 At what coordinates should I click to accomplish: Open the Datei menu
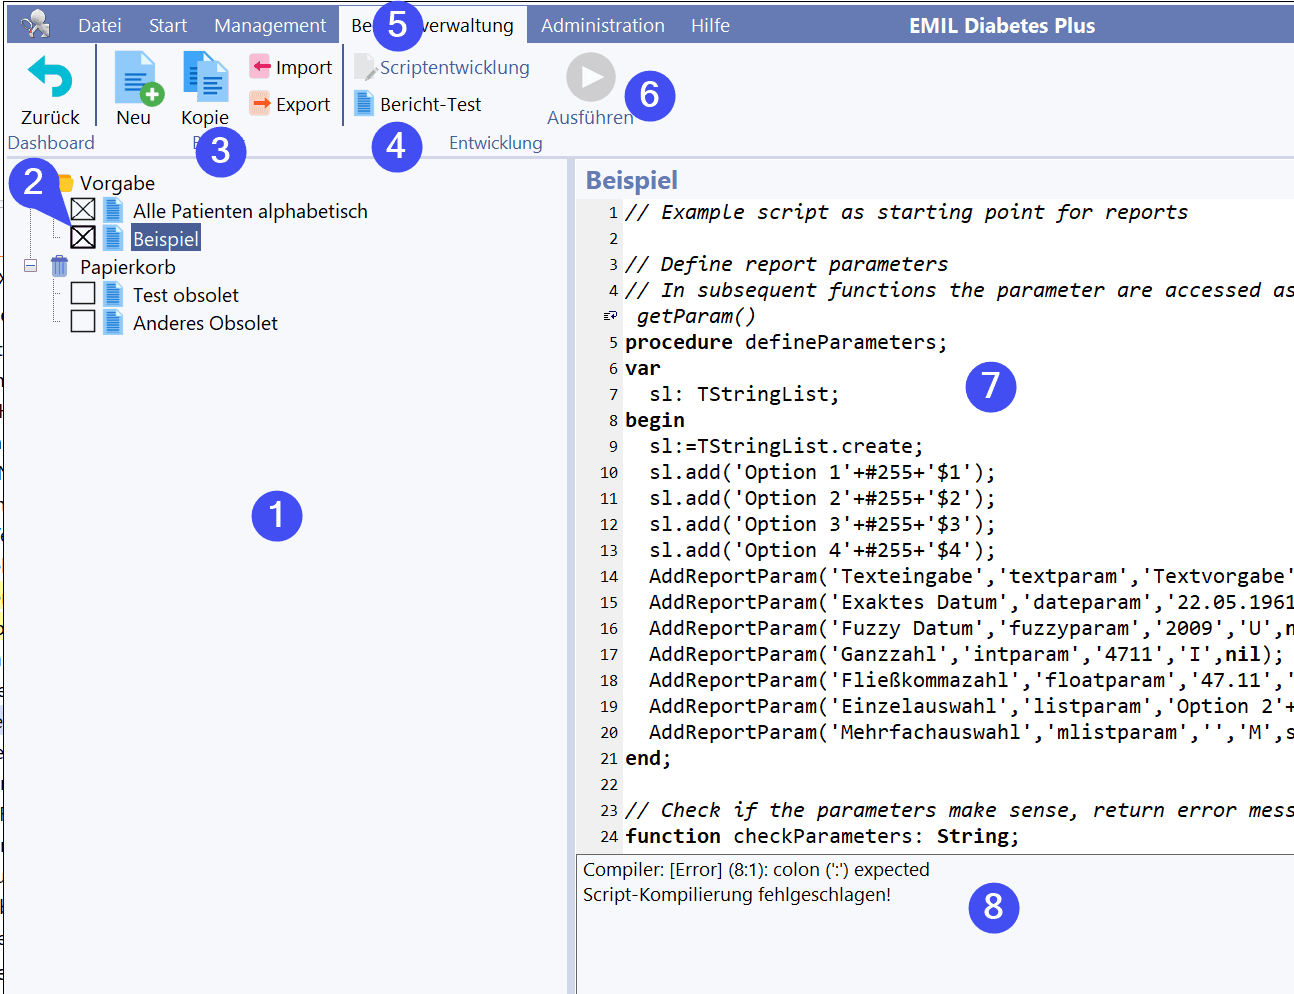point(100,25)
